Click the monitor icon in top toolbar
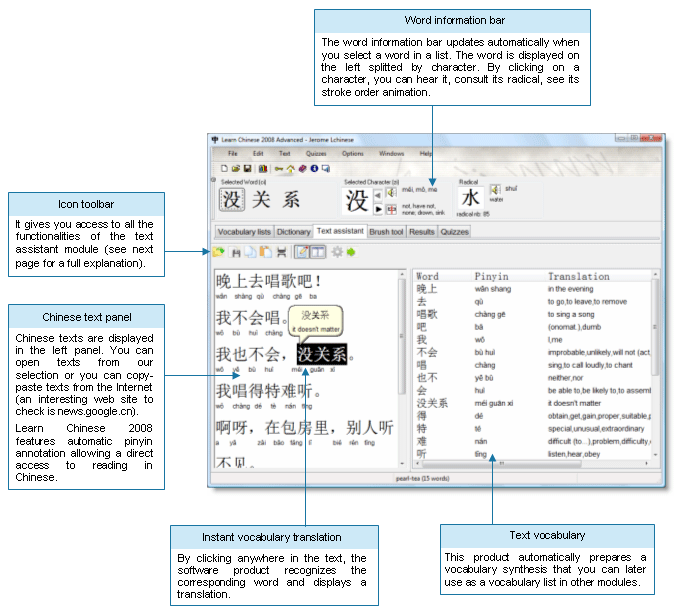The height and width of the screenshot is (613, 680). (326, 168)
